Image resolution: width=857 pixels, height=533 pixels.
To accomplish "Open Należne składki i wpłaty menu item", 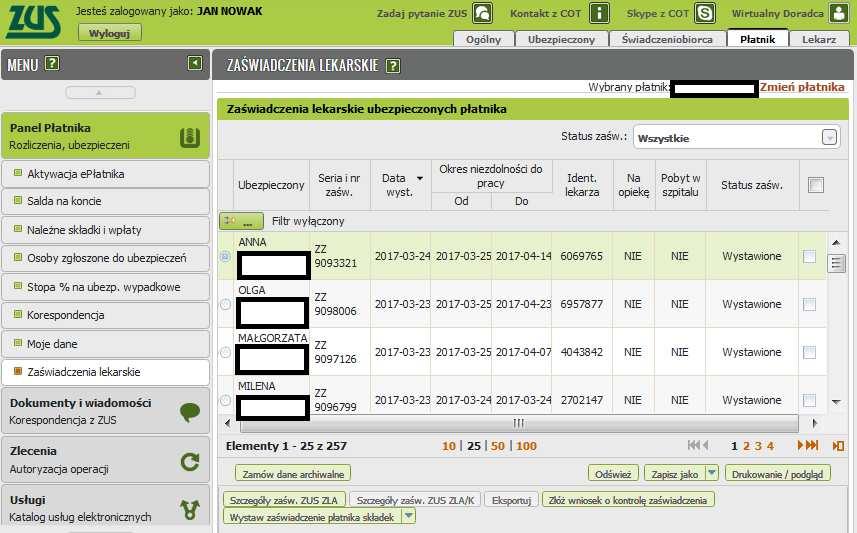I will tap(105, 230).
